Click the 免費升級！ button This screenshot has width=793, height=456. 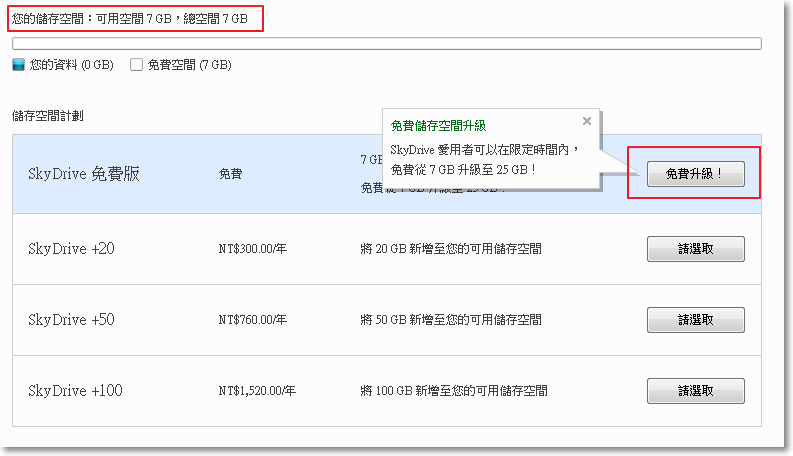695,174
